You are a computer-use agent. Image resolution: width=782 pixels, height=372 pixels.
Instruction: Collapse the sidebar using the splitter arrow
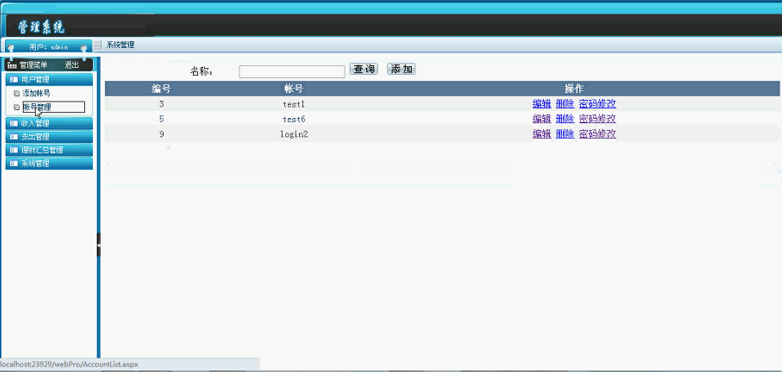coord(99,245)
